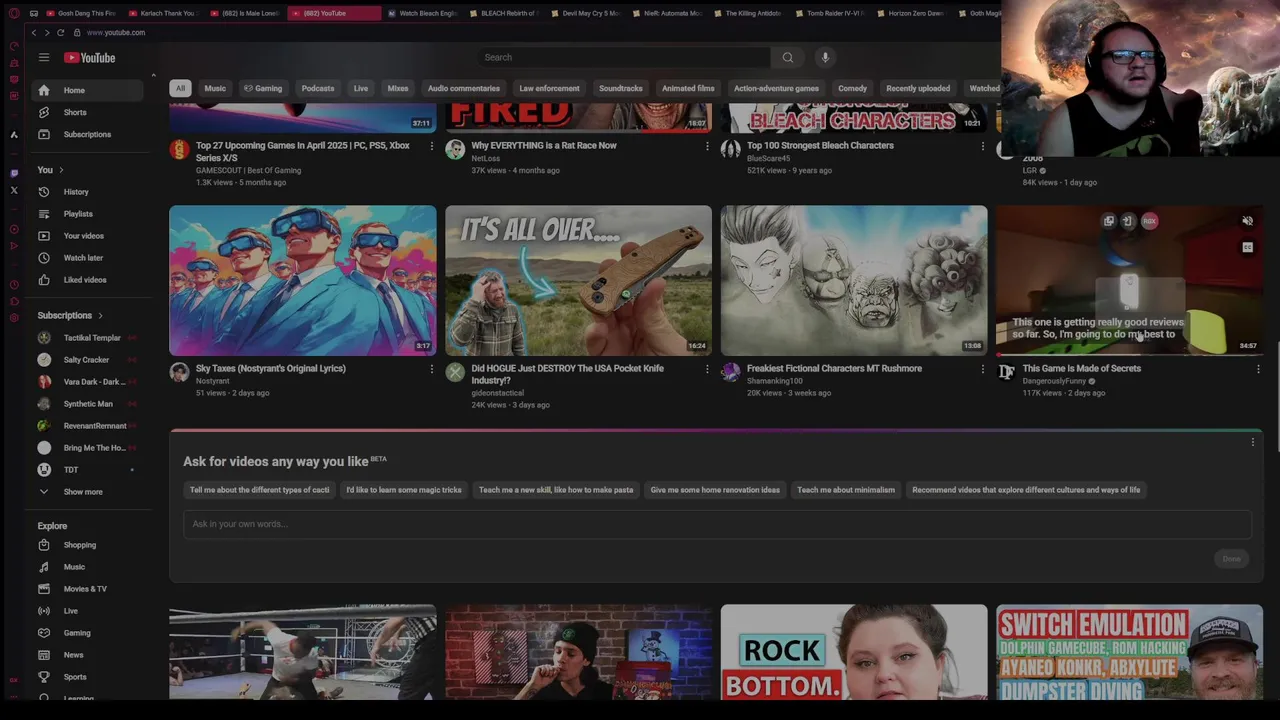Click the YouTube search input field

point(625,57)
